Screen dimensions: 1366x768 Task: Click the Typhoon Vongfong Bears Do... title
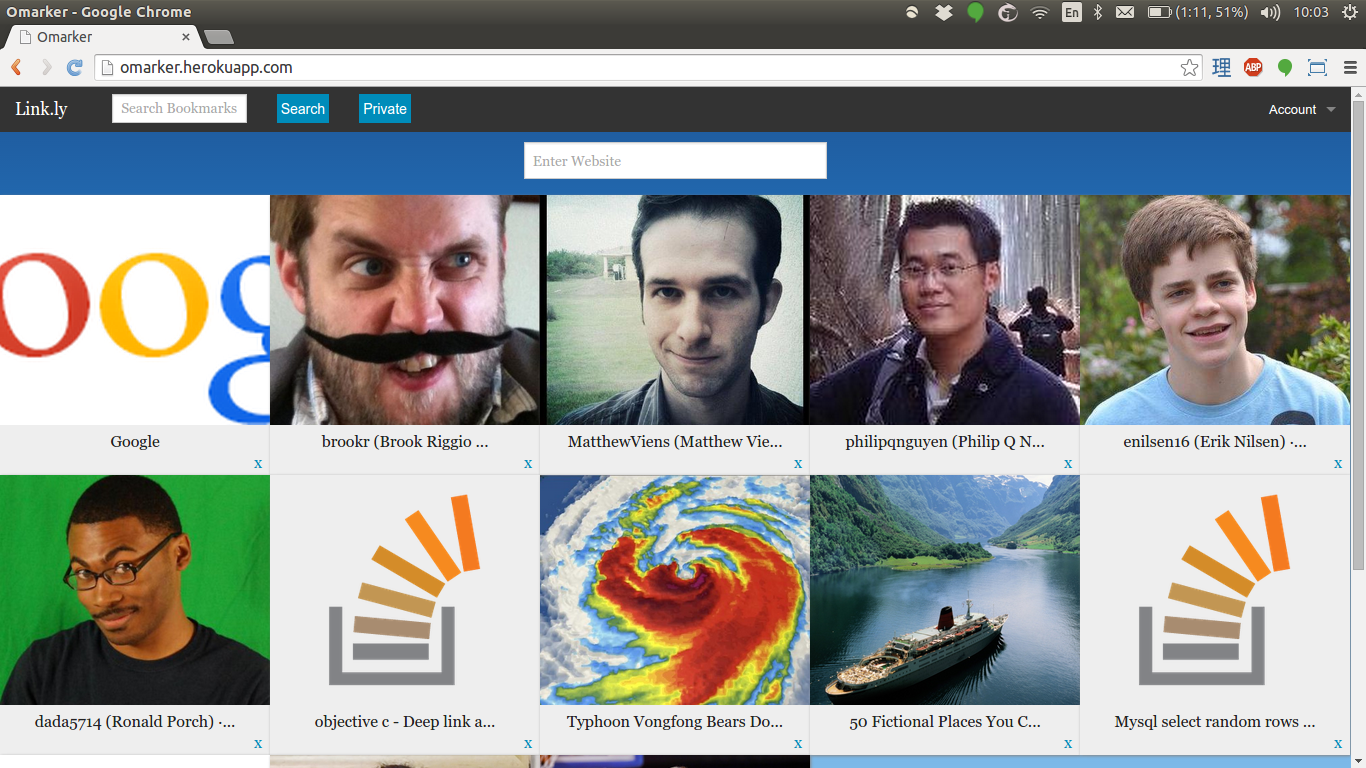(x=675, y=721)
